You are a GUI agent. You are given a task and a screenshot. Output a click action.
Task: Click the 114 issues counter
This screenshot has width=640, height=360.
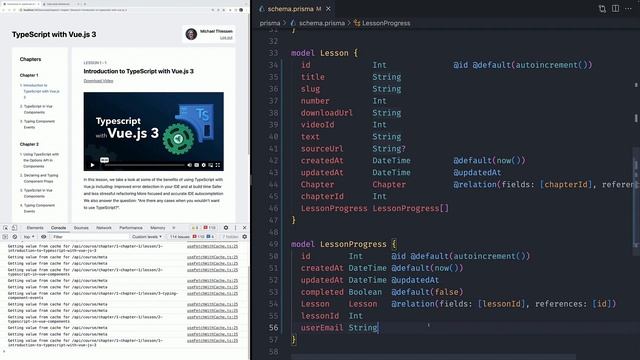click(x=192, y=237)
